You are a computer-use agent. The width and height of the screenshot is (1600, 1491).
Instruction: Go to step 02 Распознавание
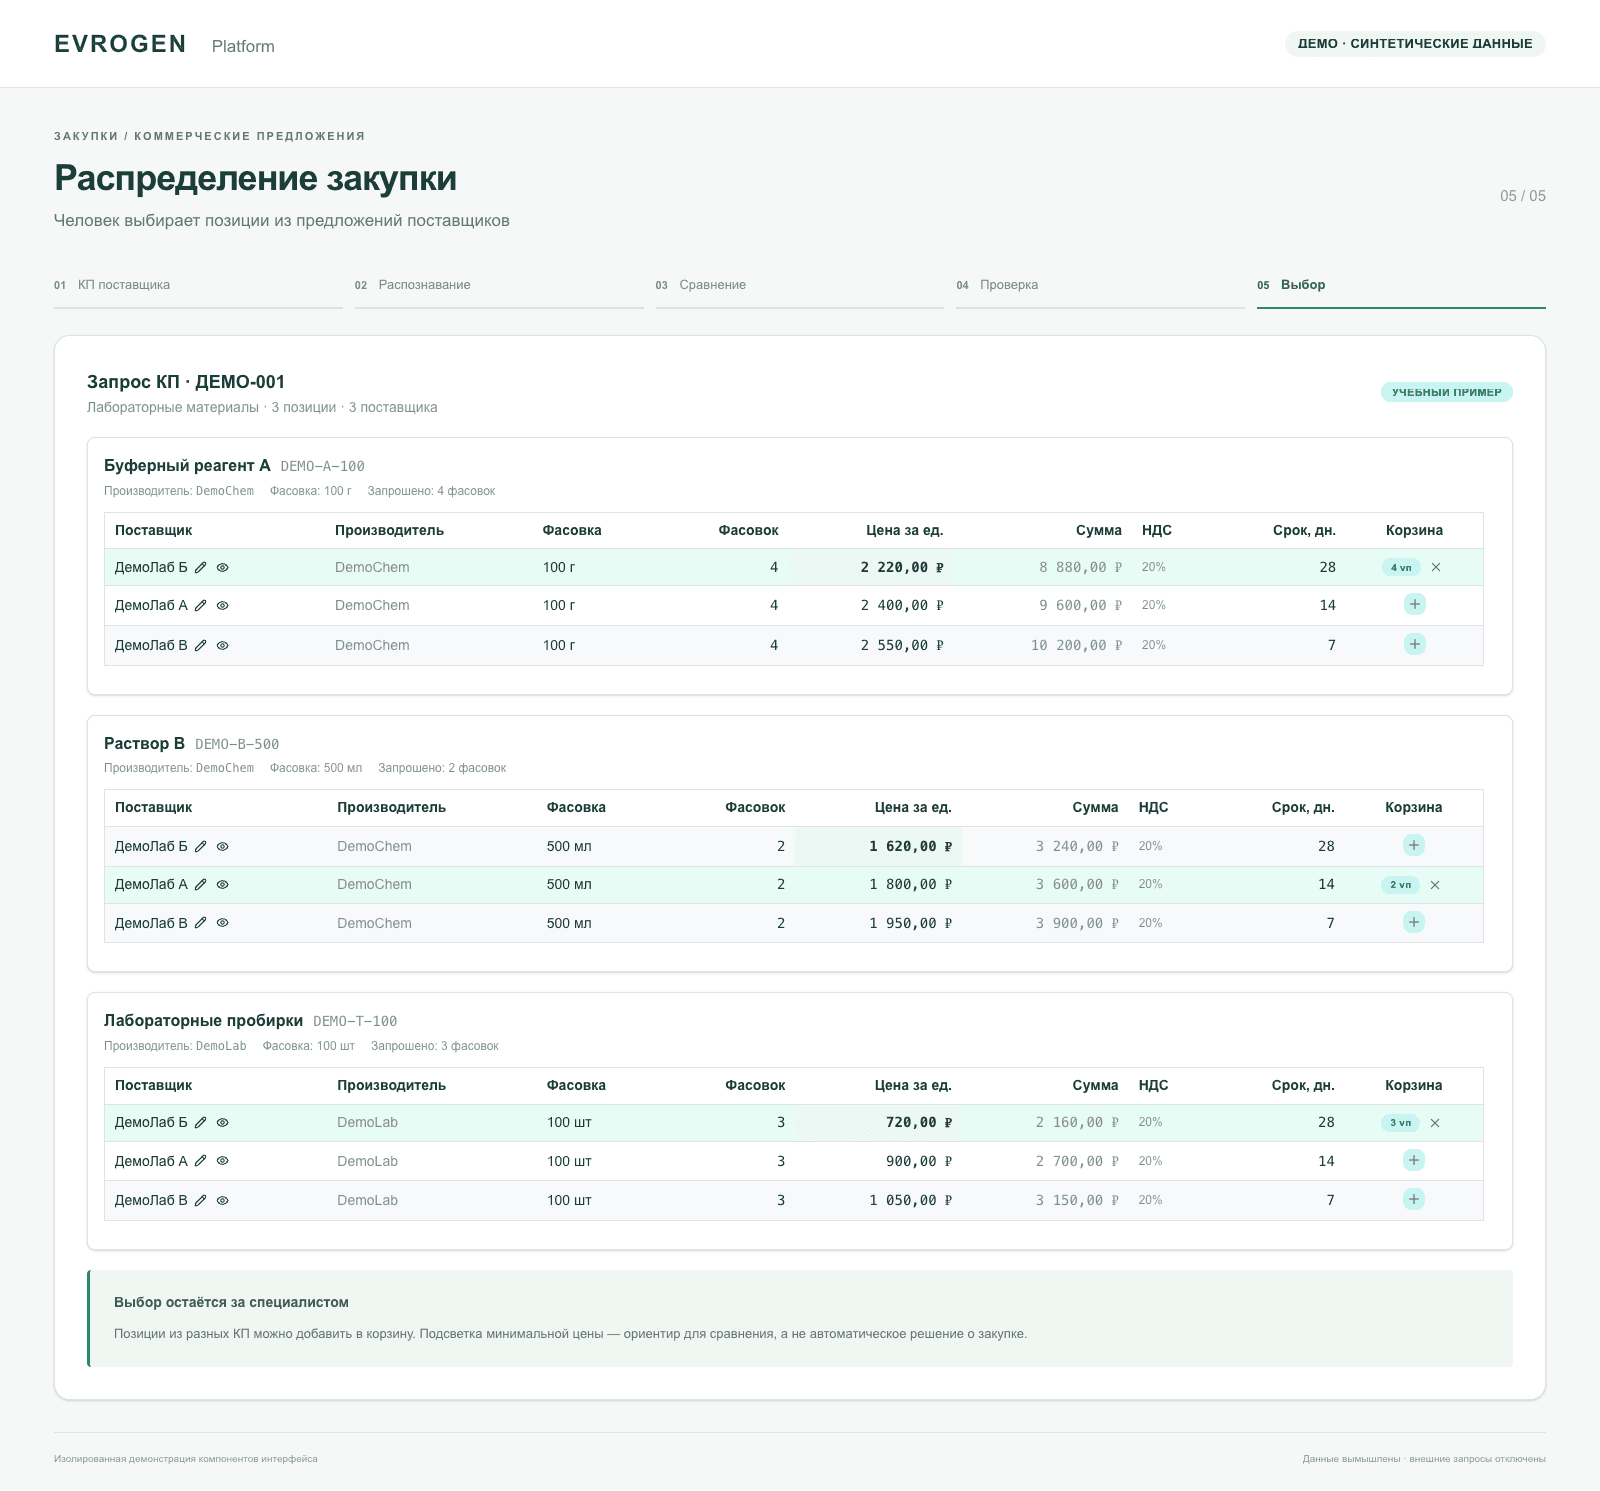click(x=499, y=285)
